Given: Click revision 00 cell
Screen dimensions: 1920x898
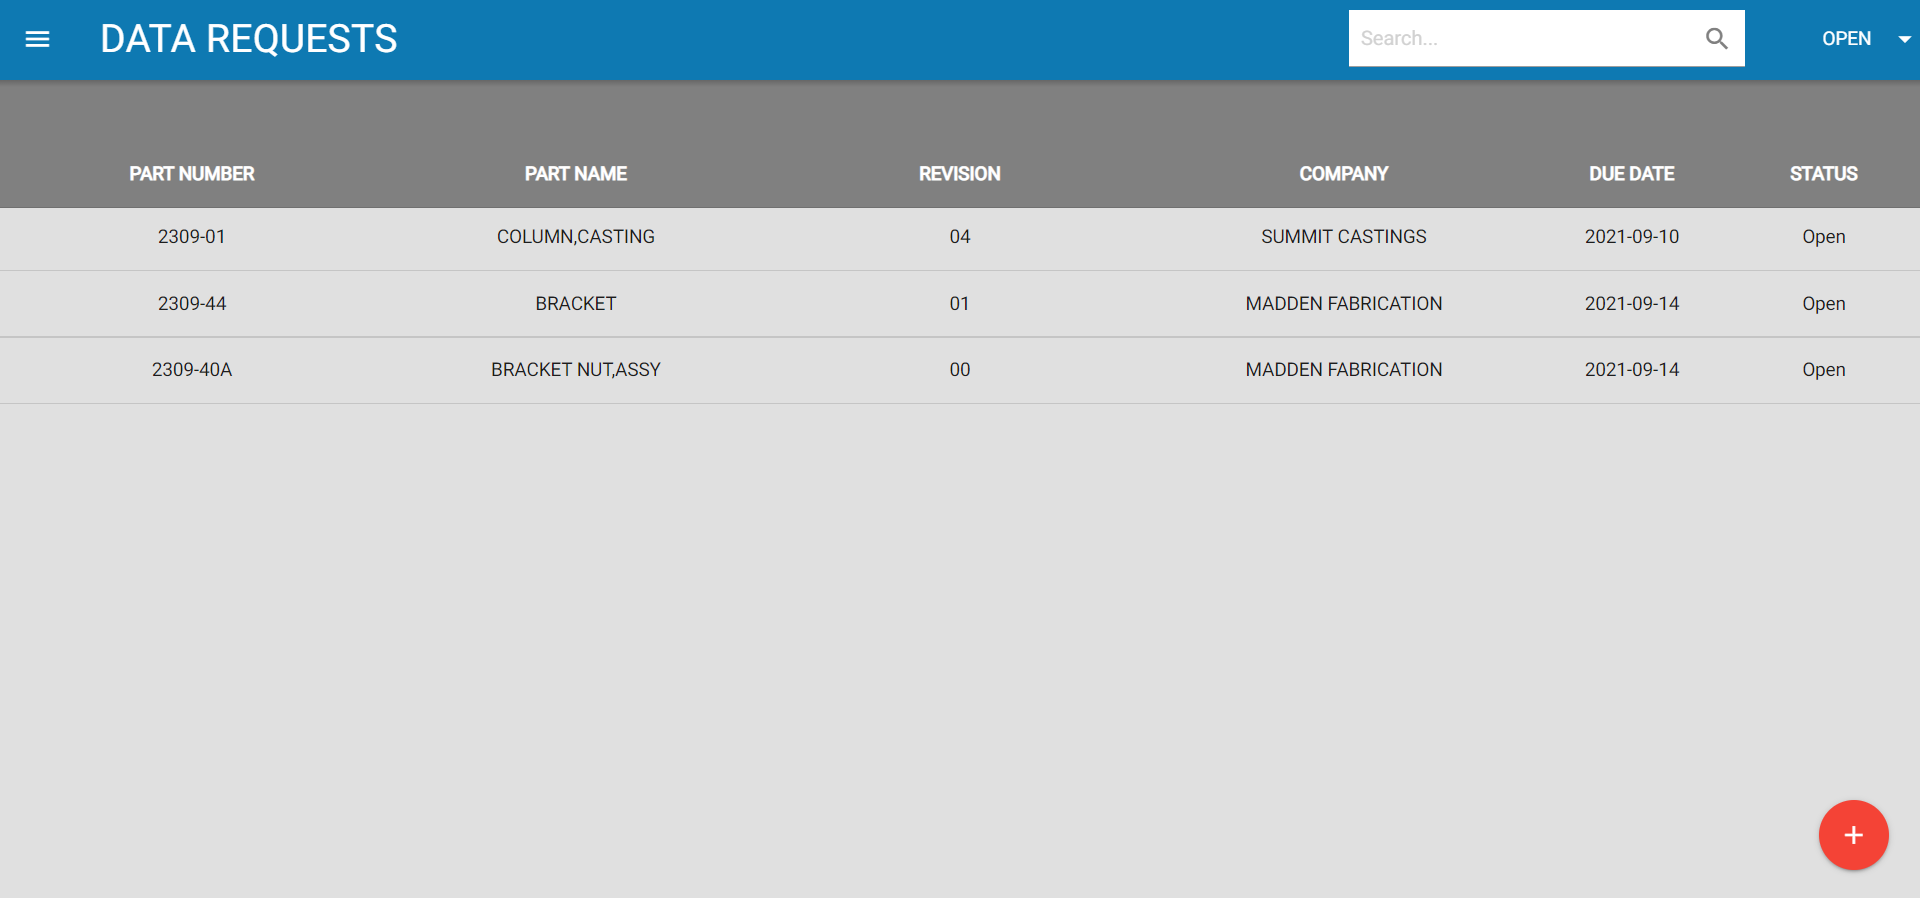Looking at the screenshot, I should coord(960,370).
